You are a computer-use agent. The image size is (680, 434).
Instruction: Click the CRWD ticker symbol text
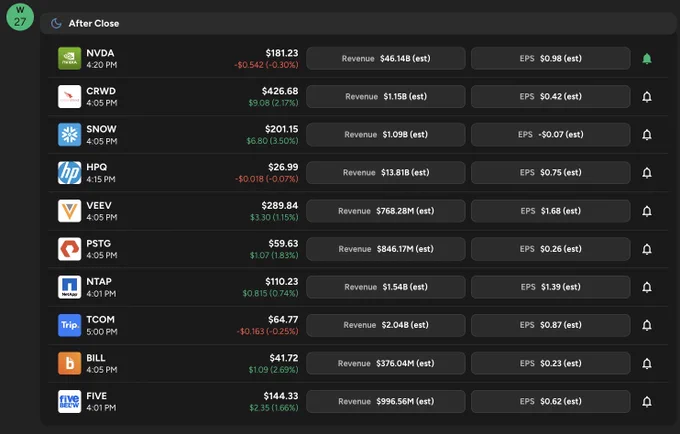click(x=101, y=91)
